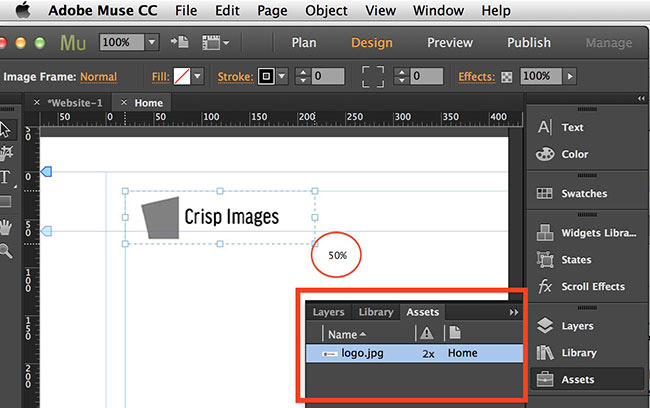The height and width of the screenshot is (408, 650).
Task: Select the Assets panel in the dock
Action: (587, 379)
